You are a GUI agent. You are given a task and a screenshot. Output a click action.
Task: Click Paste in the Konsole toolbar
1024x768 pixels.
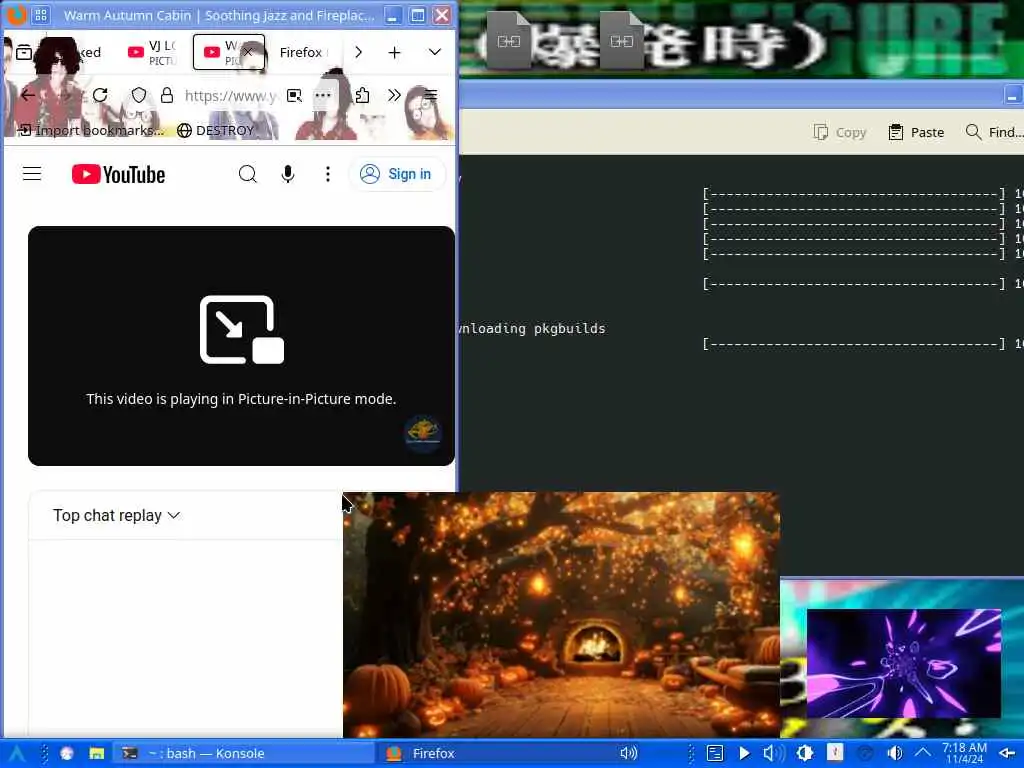pyautogui.click(x=916, y=132)
